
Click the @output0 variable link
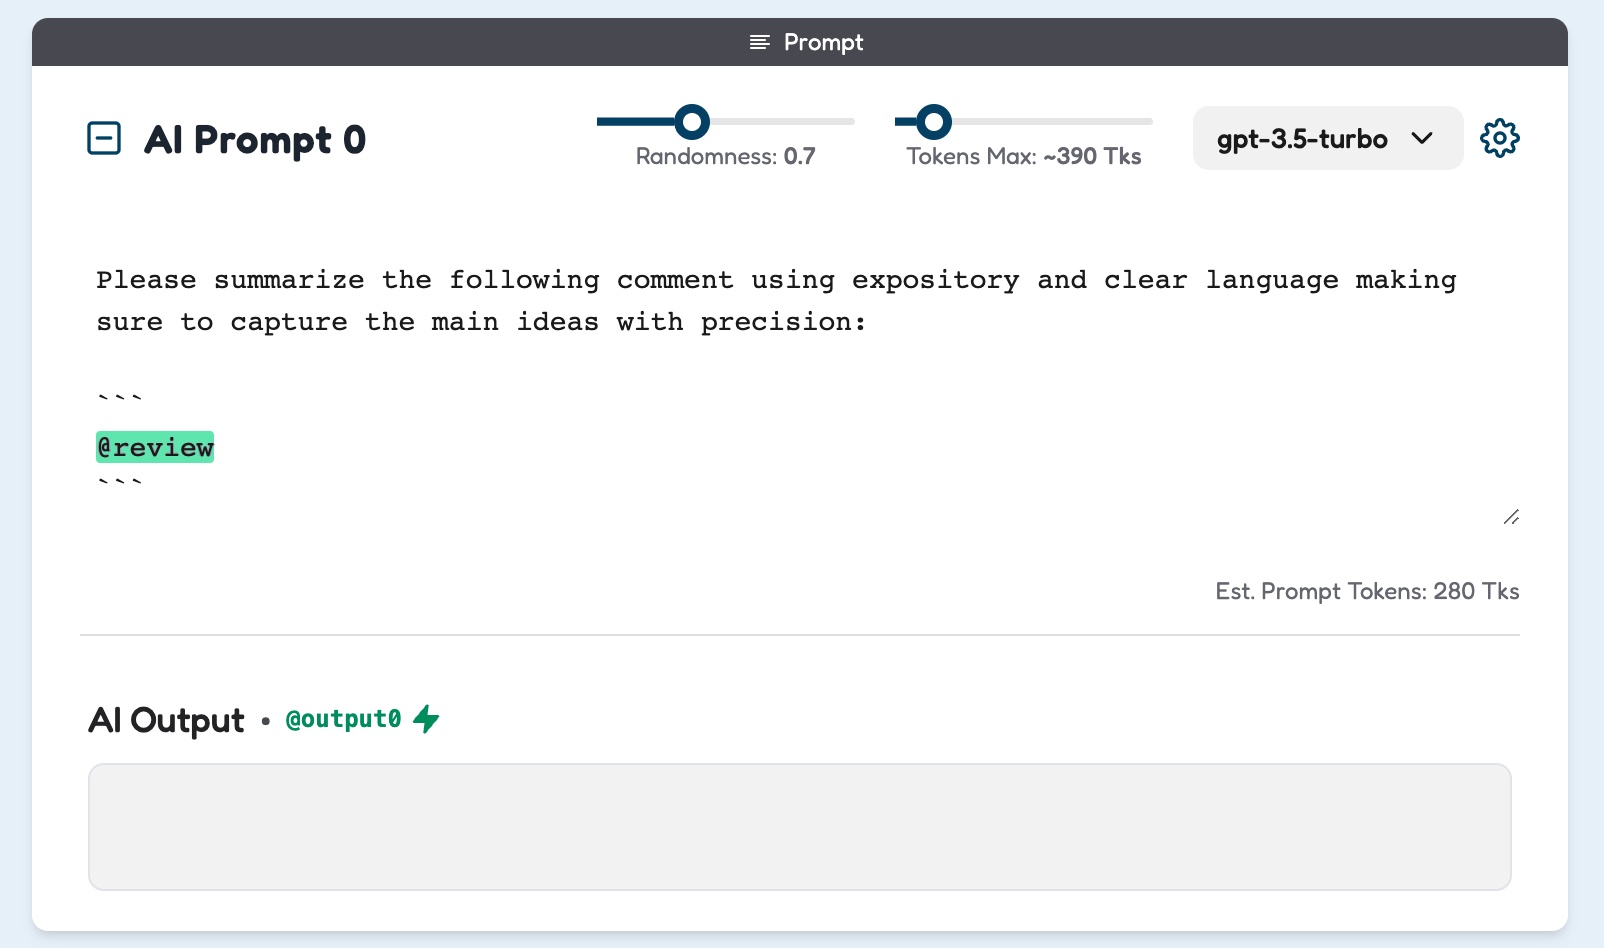pos(343,719)
